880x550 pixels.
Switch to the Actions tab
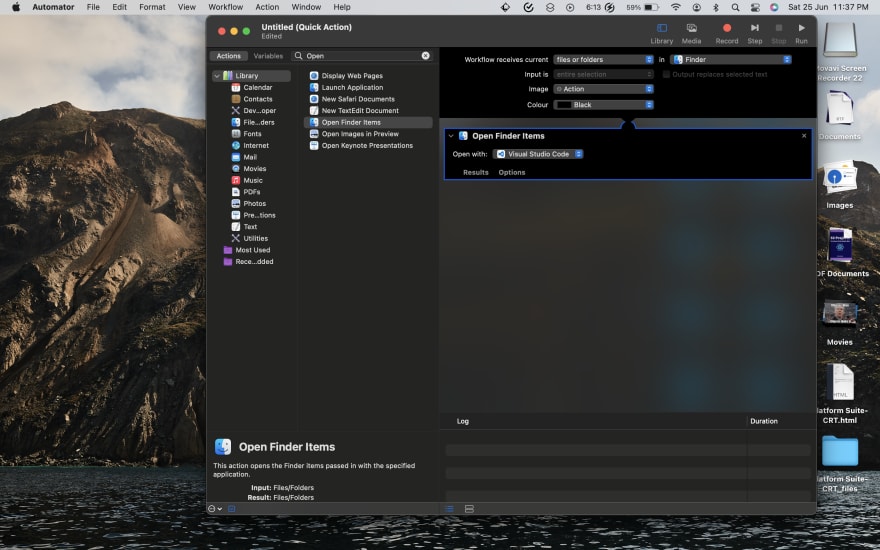pyautogui.click(x=228, y=56)
